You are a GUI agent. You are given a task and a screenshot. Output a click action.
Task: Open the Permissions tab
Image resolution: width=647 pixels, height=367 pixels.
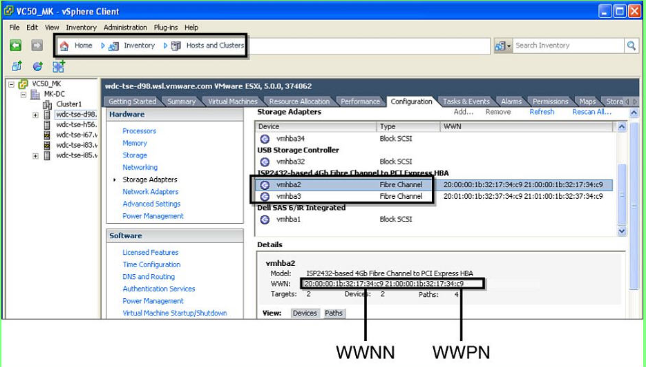click(x=550, y=102)
